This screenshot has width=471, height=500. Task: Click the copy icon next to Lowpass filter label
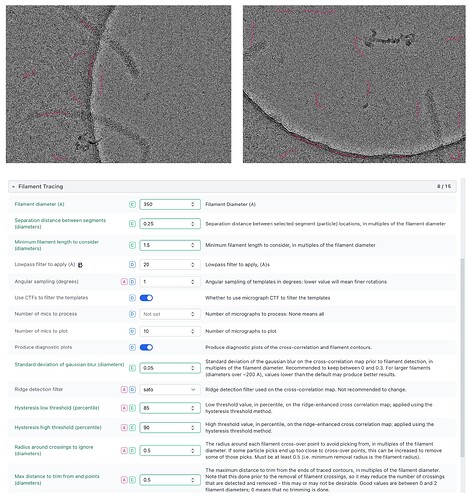80,265
